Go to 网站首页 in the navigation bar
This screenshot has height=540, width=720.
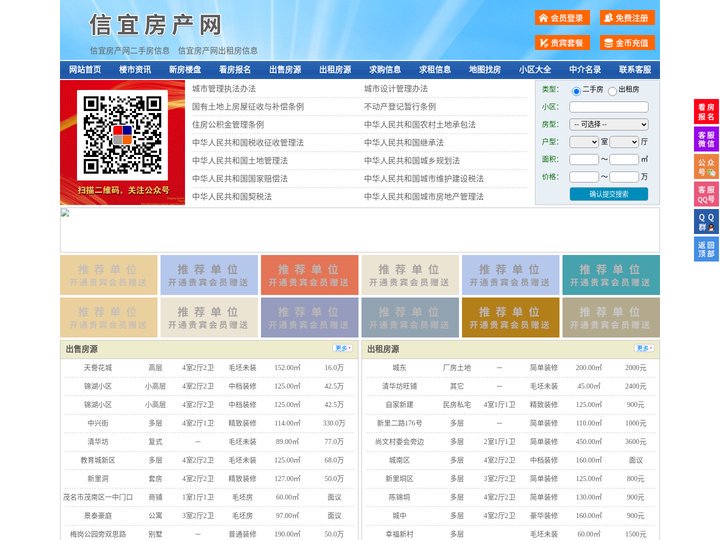(x=85, y=70)
